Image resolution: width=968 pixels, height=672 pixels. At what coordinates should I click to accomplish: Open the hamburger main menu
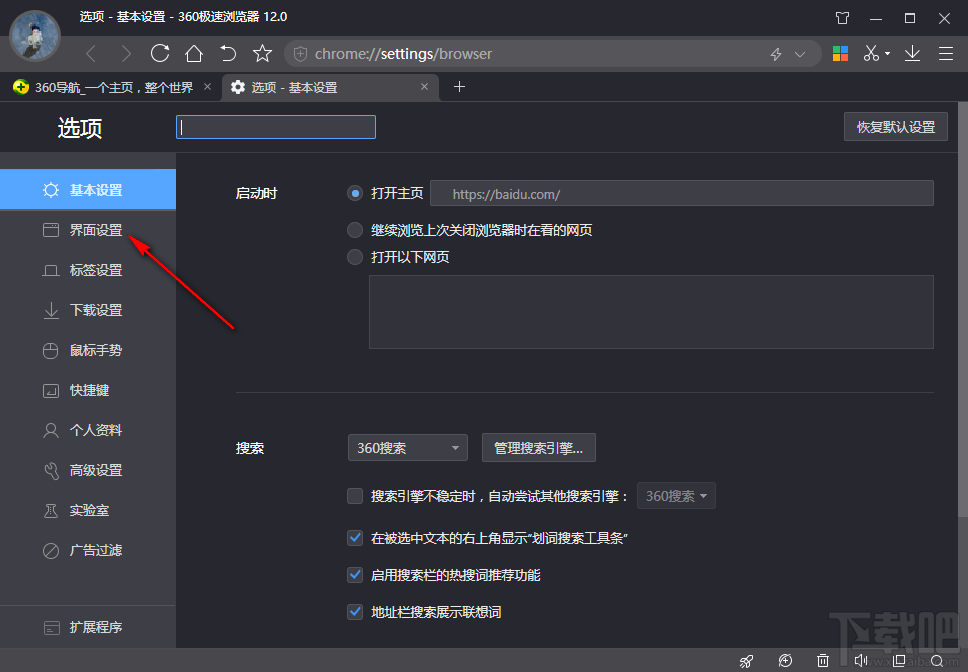pos(946,54)
